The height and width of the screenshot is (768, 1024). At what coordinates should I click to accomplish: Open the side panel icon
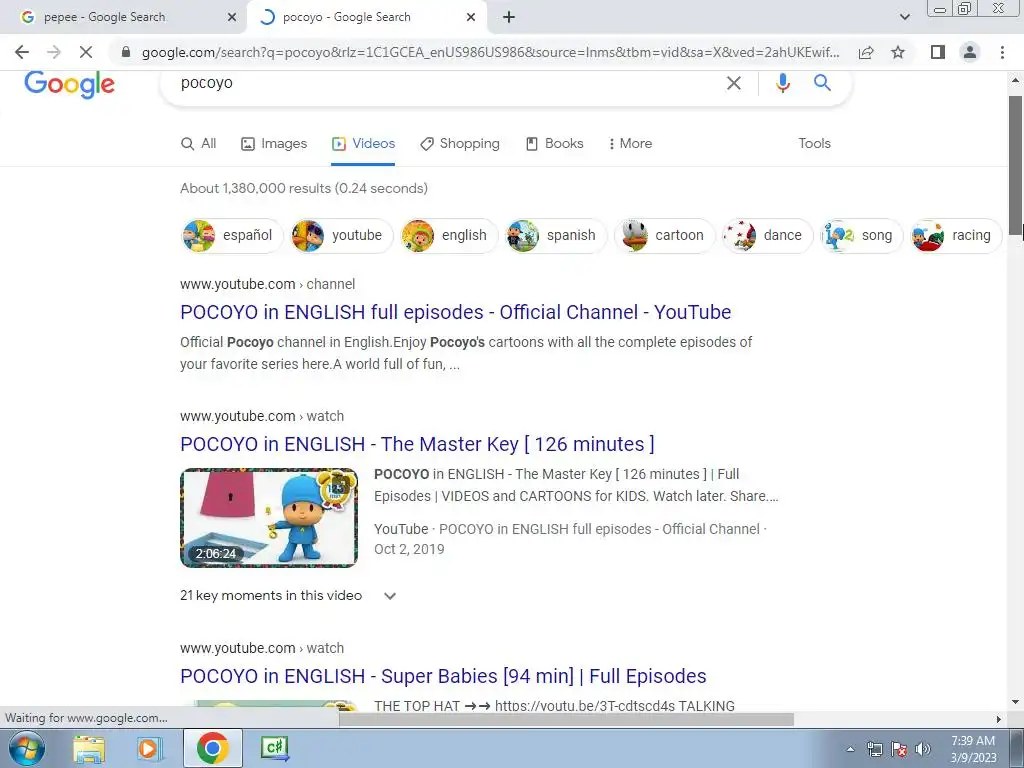pos(938,52)
